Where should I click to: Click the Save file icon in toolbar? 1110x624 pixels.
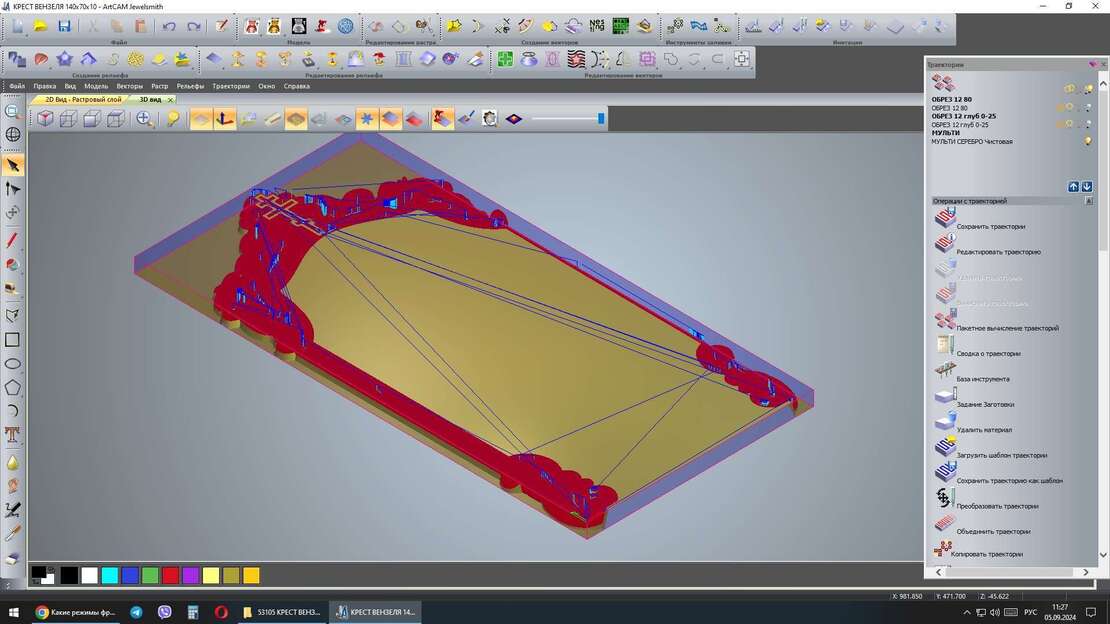[64, 26]
